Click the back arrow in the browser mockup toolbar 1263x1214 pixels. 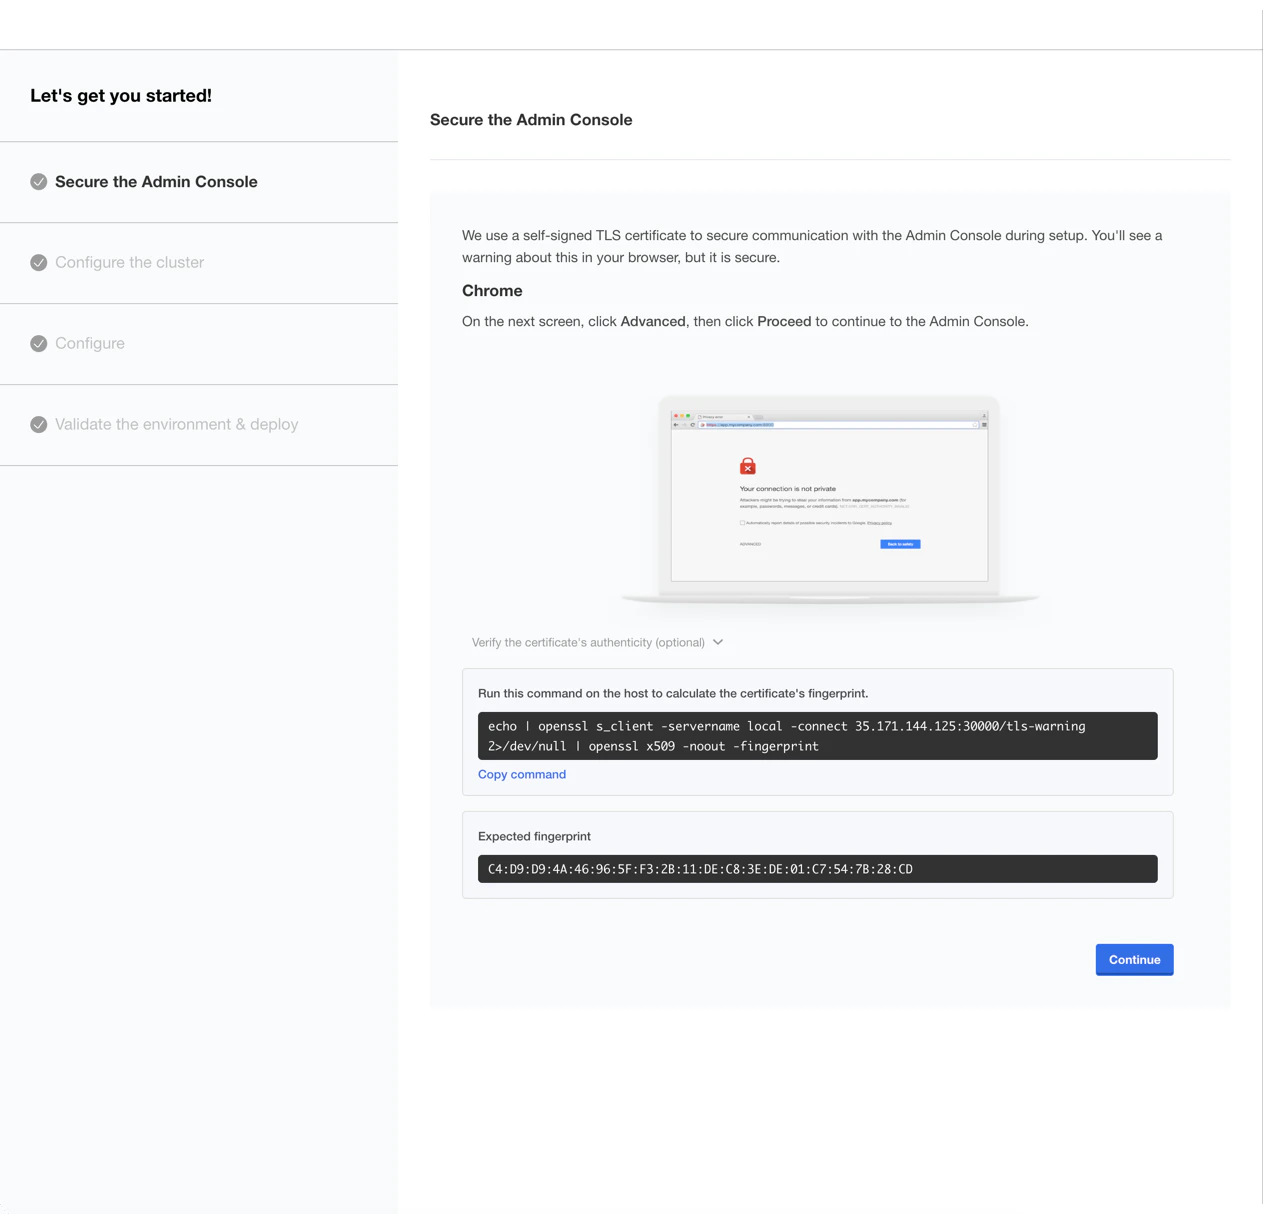676,423
